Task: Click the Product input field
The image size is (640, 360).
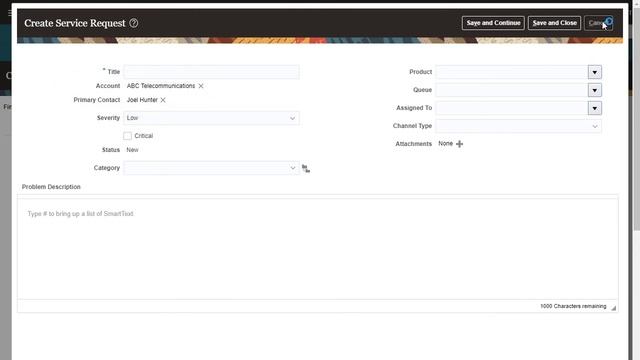Action: pyautogui.click(x=511, y=72)
